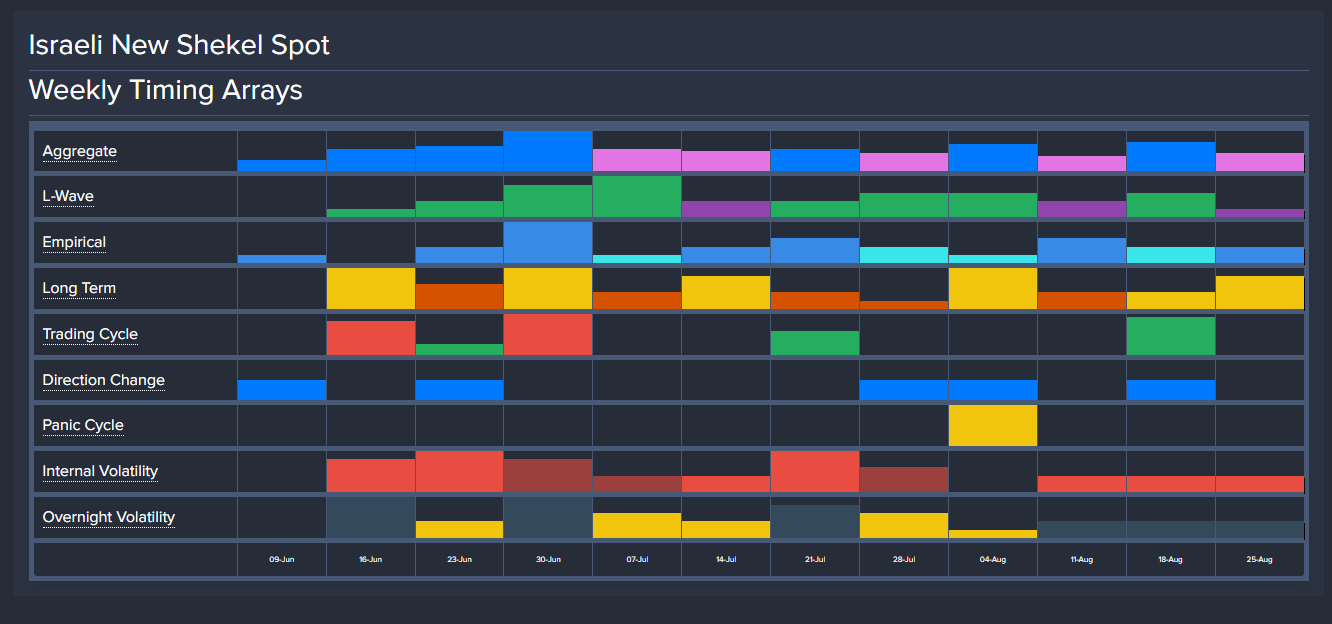Click the Overnight Volatility label link
Screen dimensions: 1332x624
(x=108, y=518)
